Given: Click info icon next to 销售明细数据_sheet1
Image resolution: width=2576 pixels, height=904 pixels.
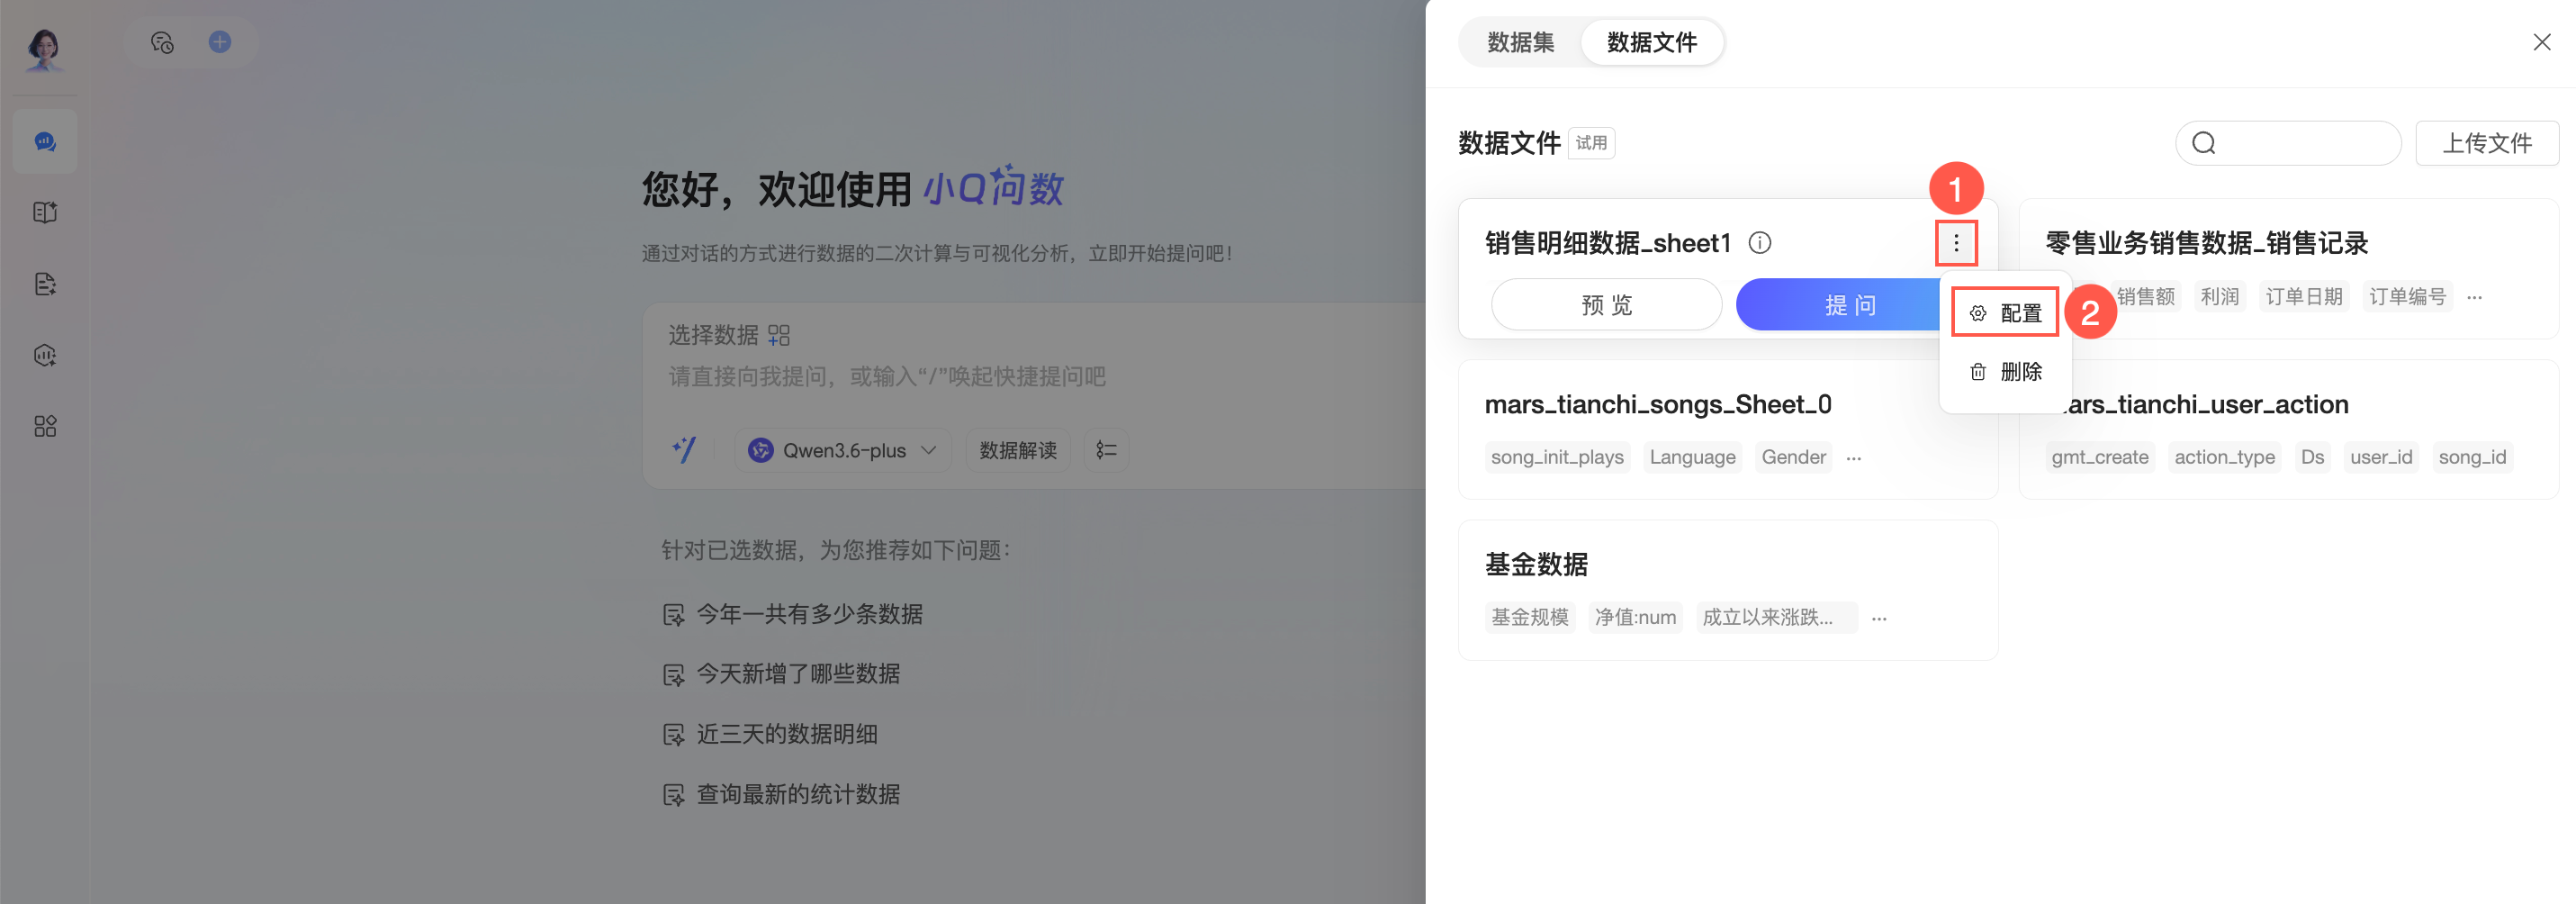Looking at the screenshot, I should coord(1760,243).
